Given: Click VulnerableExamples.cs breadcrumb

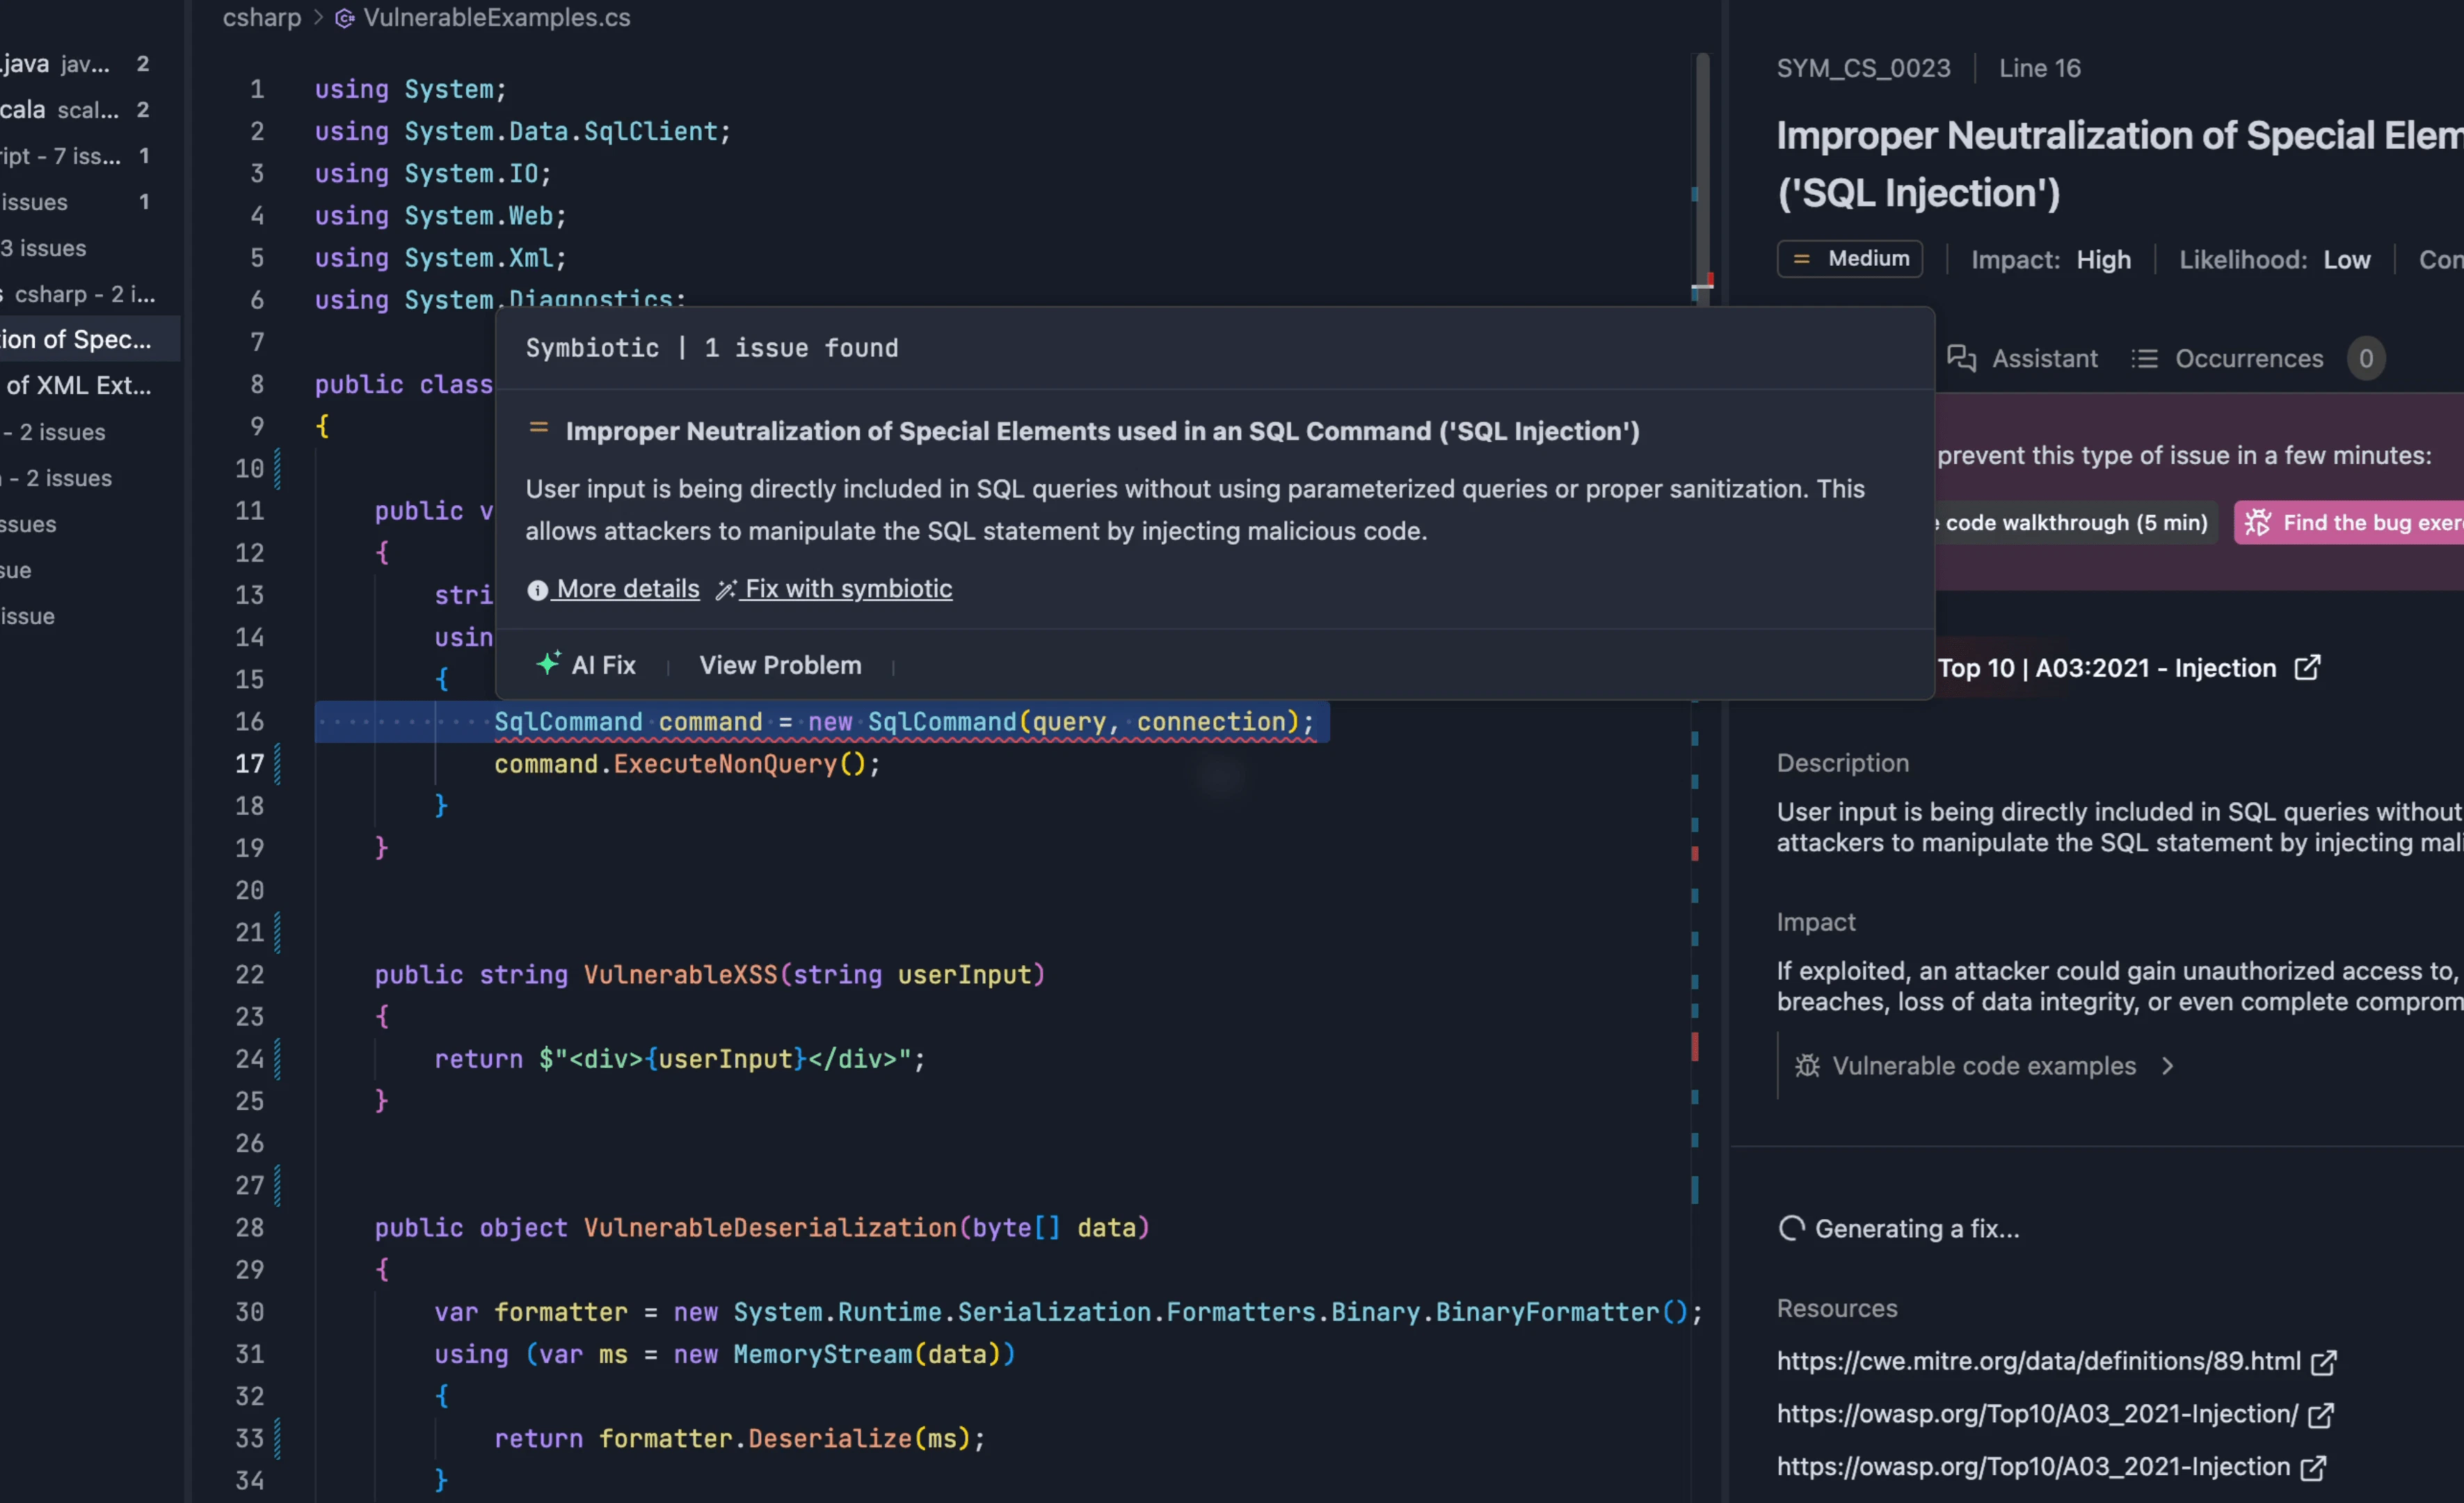Looking at the screenshot, I should coord(497,17).
